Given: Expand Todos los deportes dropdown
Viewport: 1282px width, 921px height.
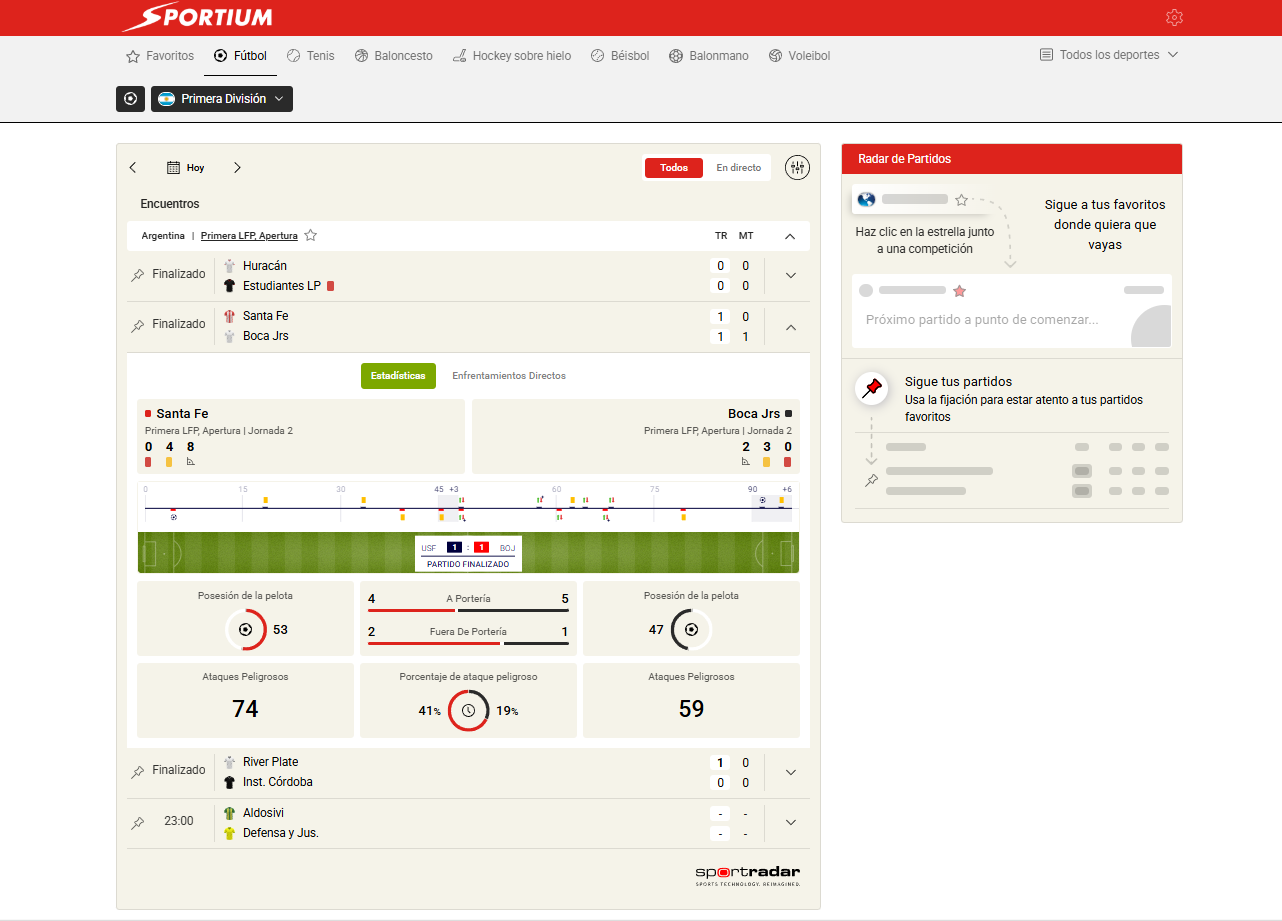Looking at the screenshot, I should coord(1109,55).
